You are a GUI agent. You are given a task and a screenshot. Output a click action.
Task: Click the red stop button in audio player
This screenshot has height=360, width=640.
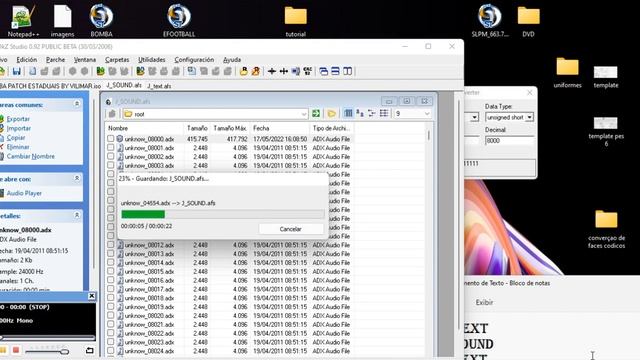pyautogui.click(x=16, y=351)
